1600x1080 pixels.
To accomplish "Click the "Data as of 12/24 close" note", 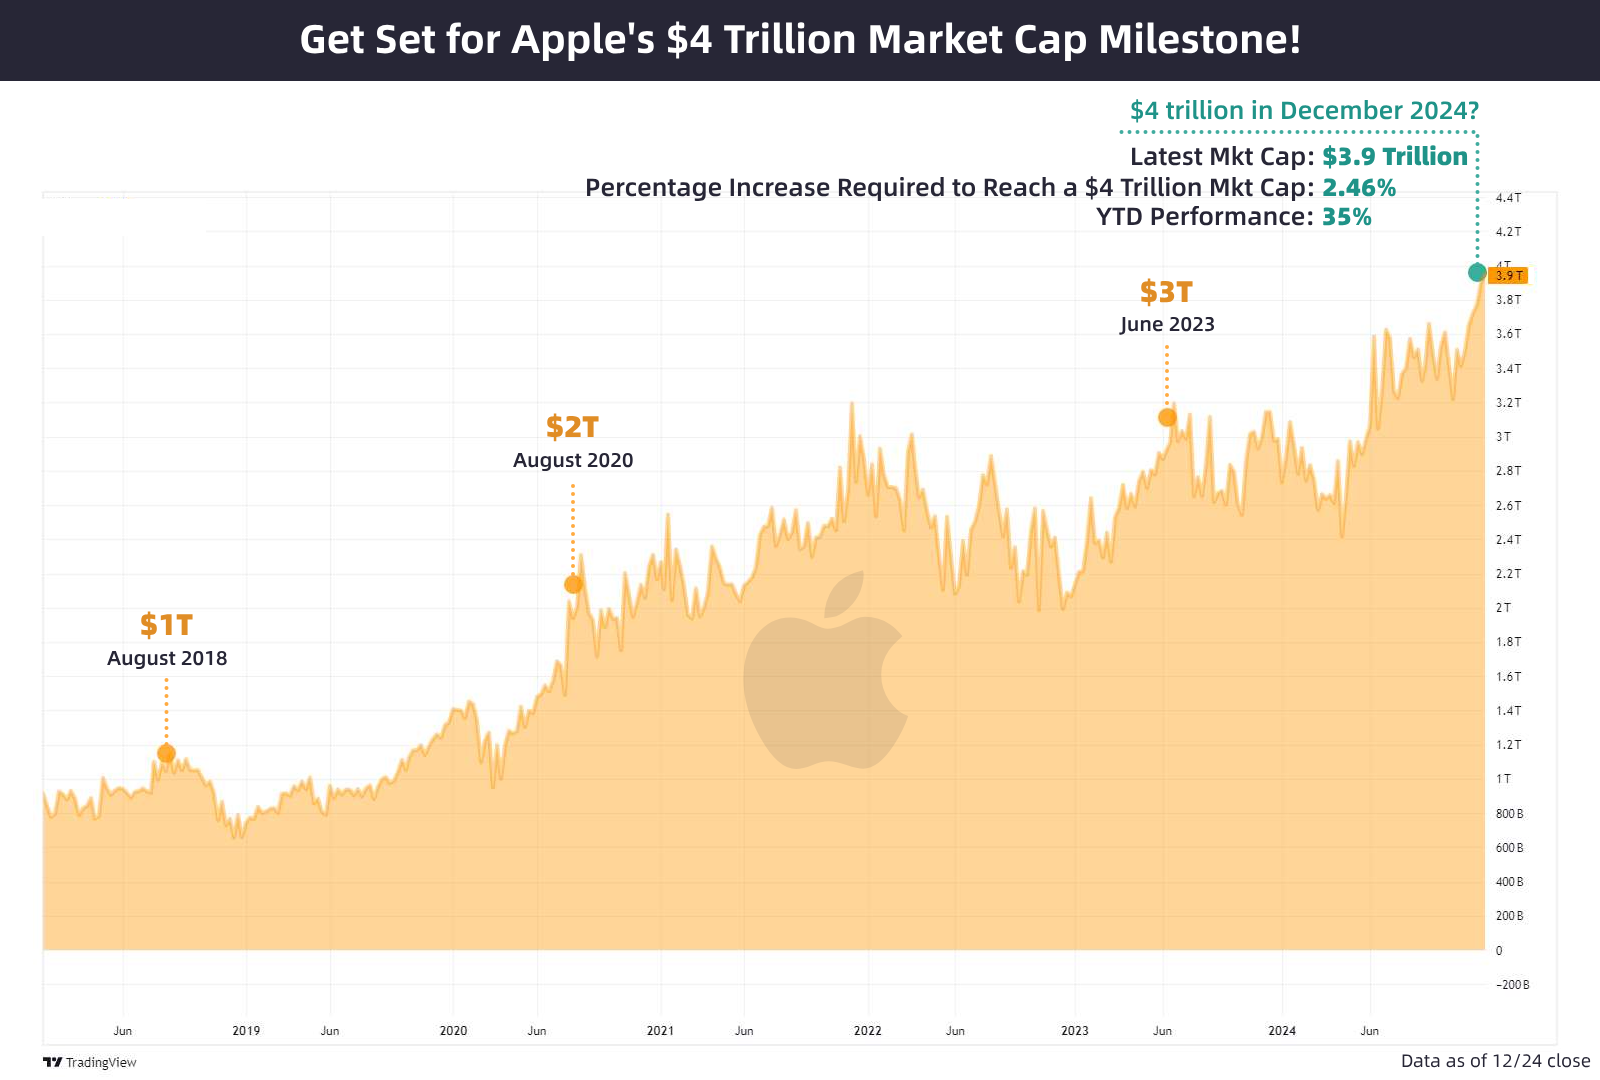I will [1495, 1061].
